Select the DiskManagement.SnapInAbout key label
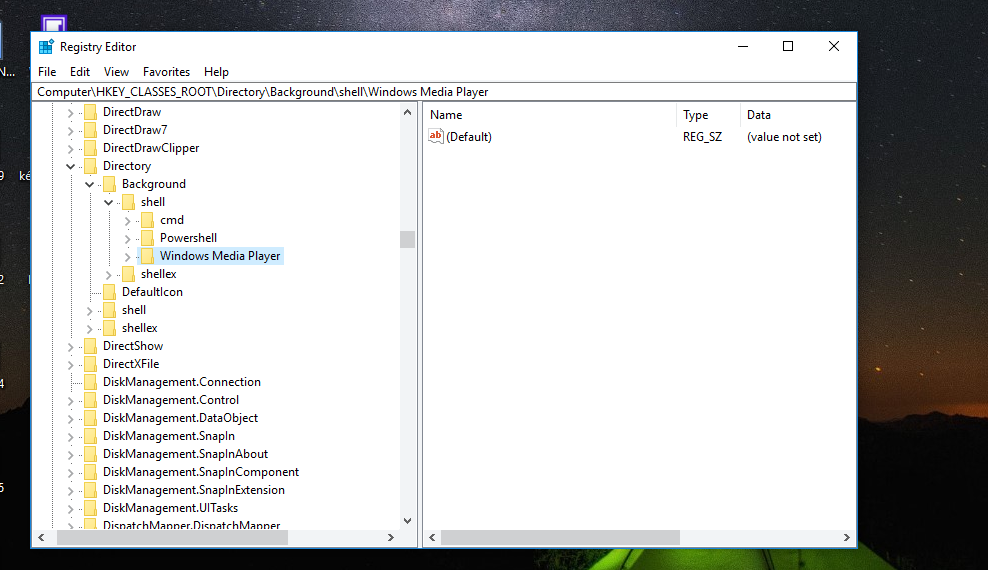This screenshot has width=988, height=570. click(185, 454)
